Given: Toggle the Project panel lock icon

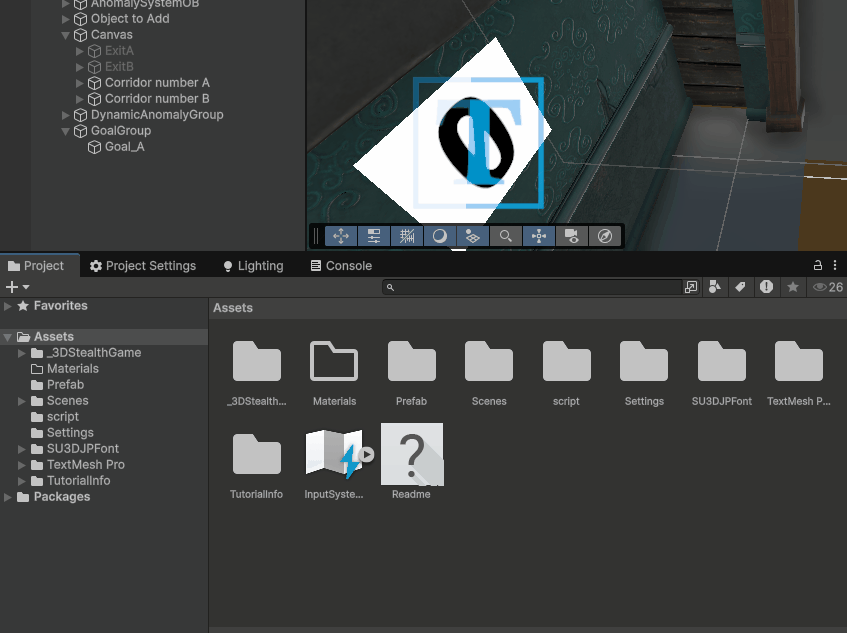Looking at the screenshot, I should click(818, 265).
